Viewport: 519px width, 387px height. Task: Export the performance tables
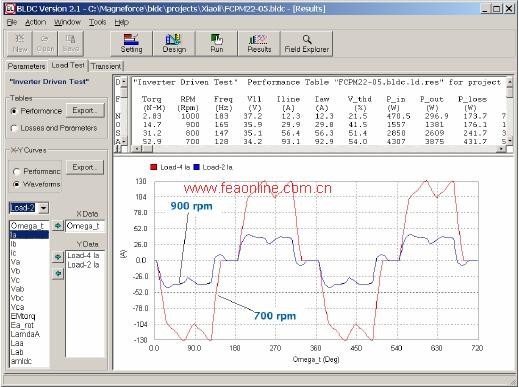click(x=85, y=110)
